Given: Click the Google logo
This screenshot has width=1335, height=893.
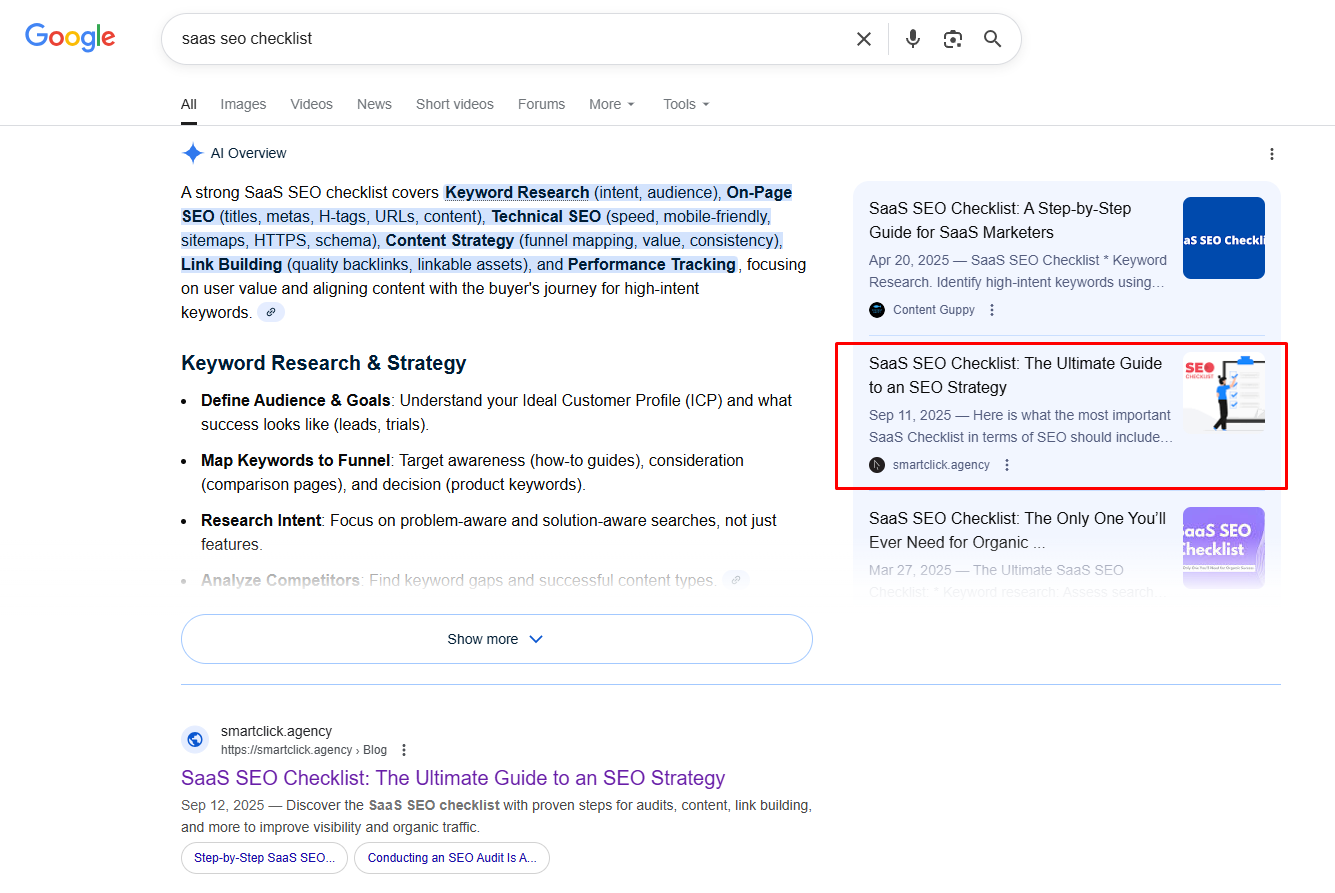Looking at the screenshot, I should [70, 38].
